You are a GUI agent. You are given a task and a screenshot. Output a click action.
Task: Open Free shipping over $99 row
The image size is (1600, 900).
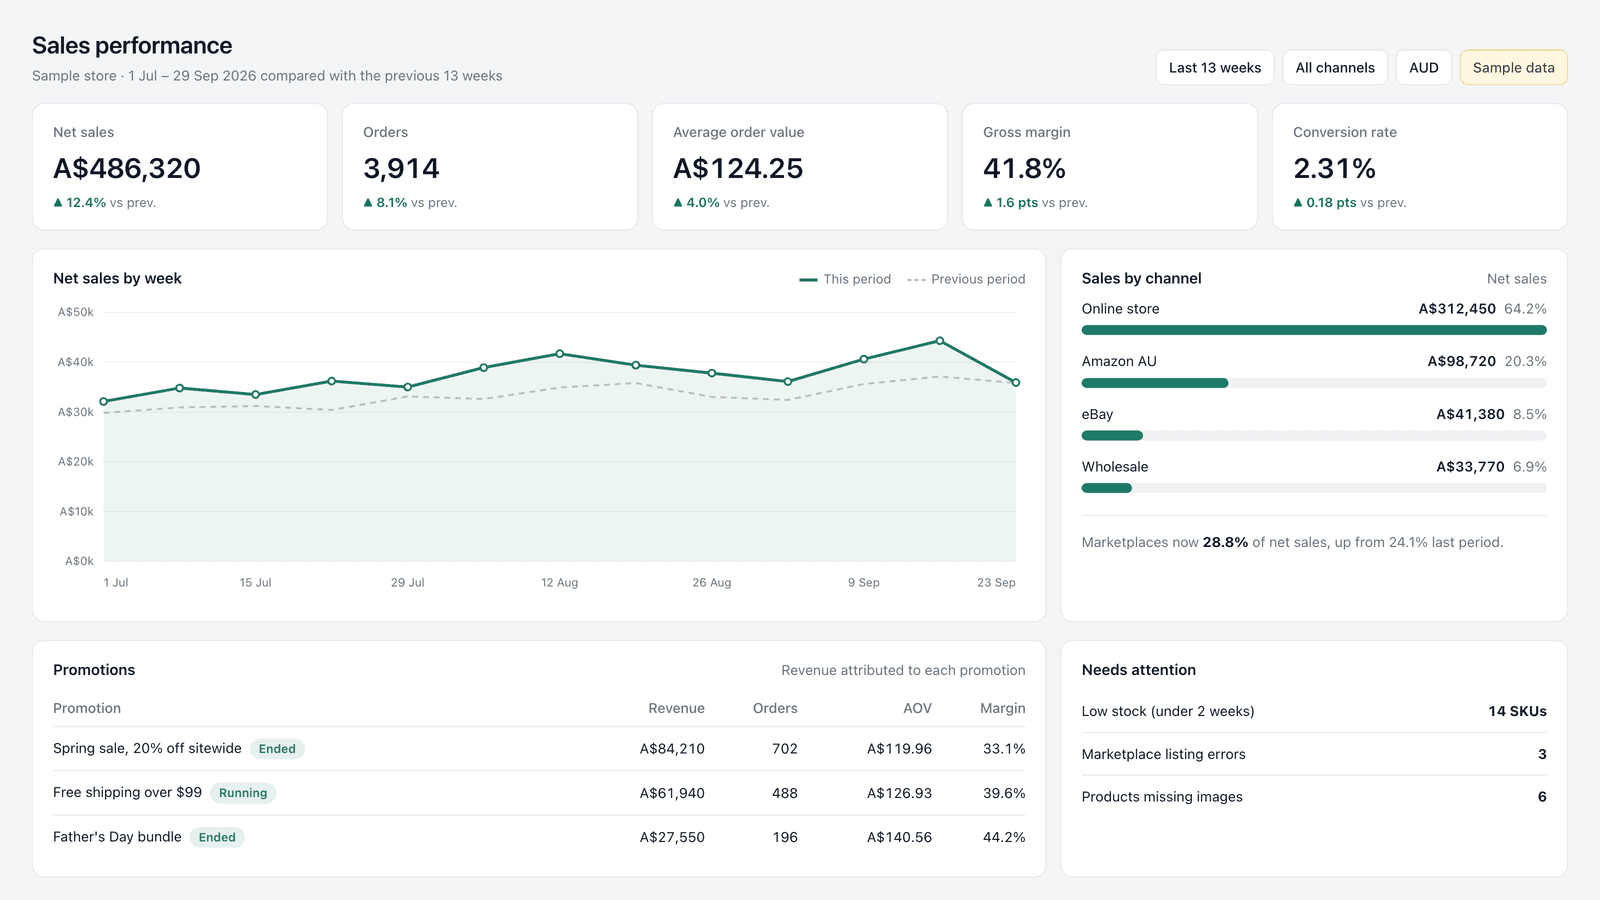(539, 793)
